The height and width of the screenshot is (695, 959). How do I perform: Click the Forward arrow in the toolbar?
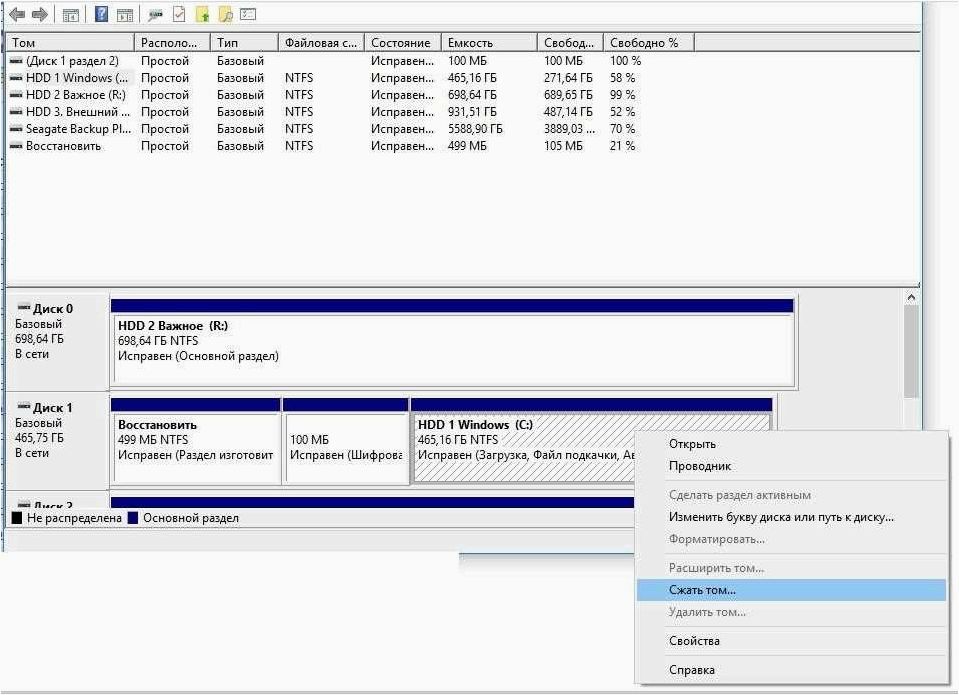40,14
